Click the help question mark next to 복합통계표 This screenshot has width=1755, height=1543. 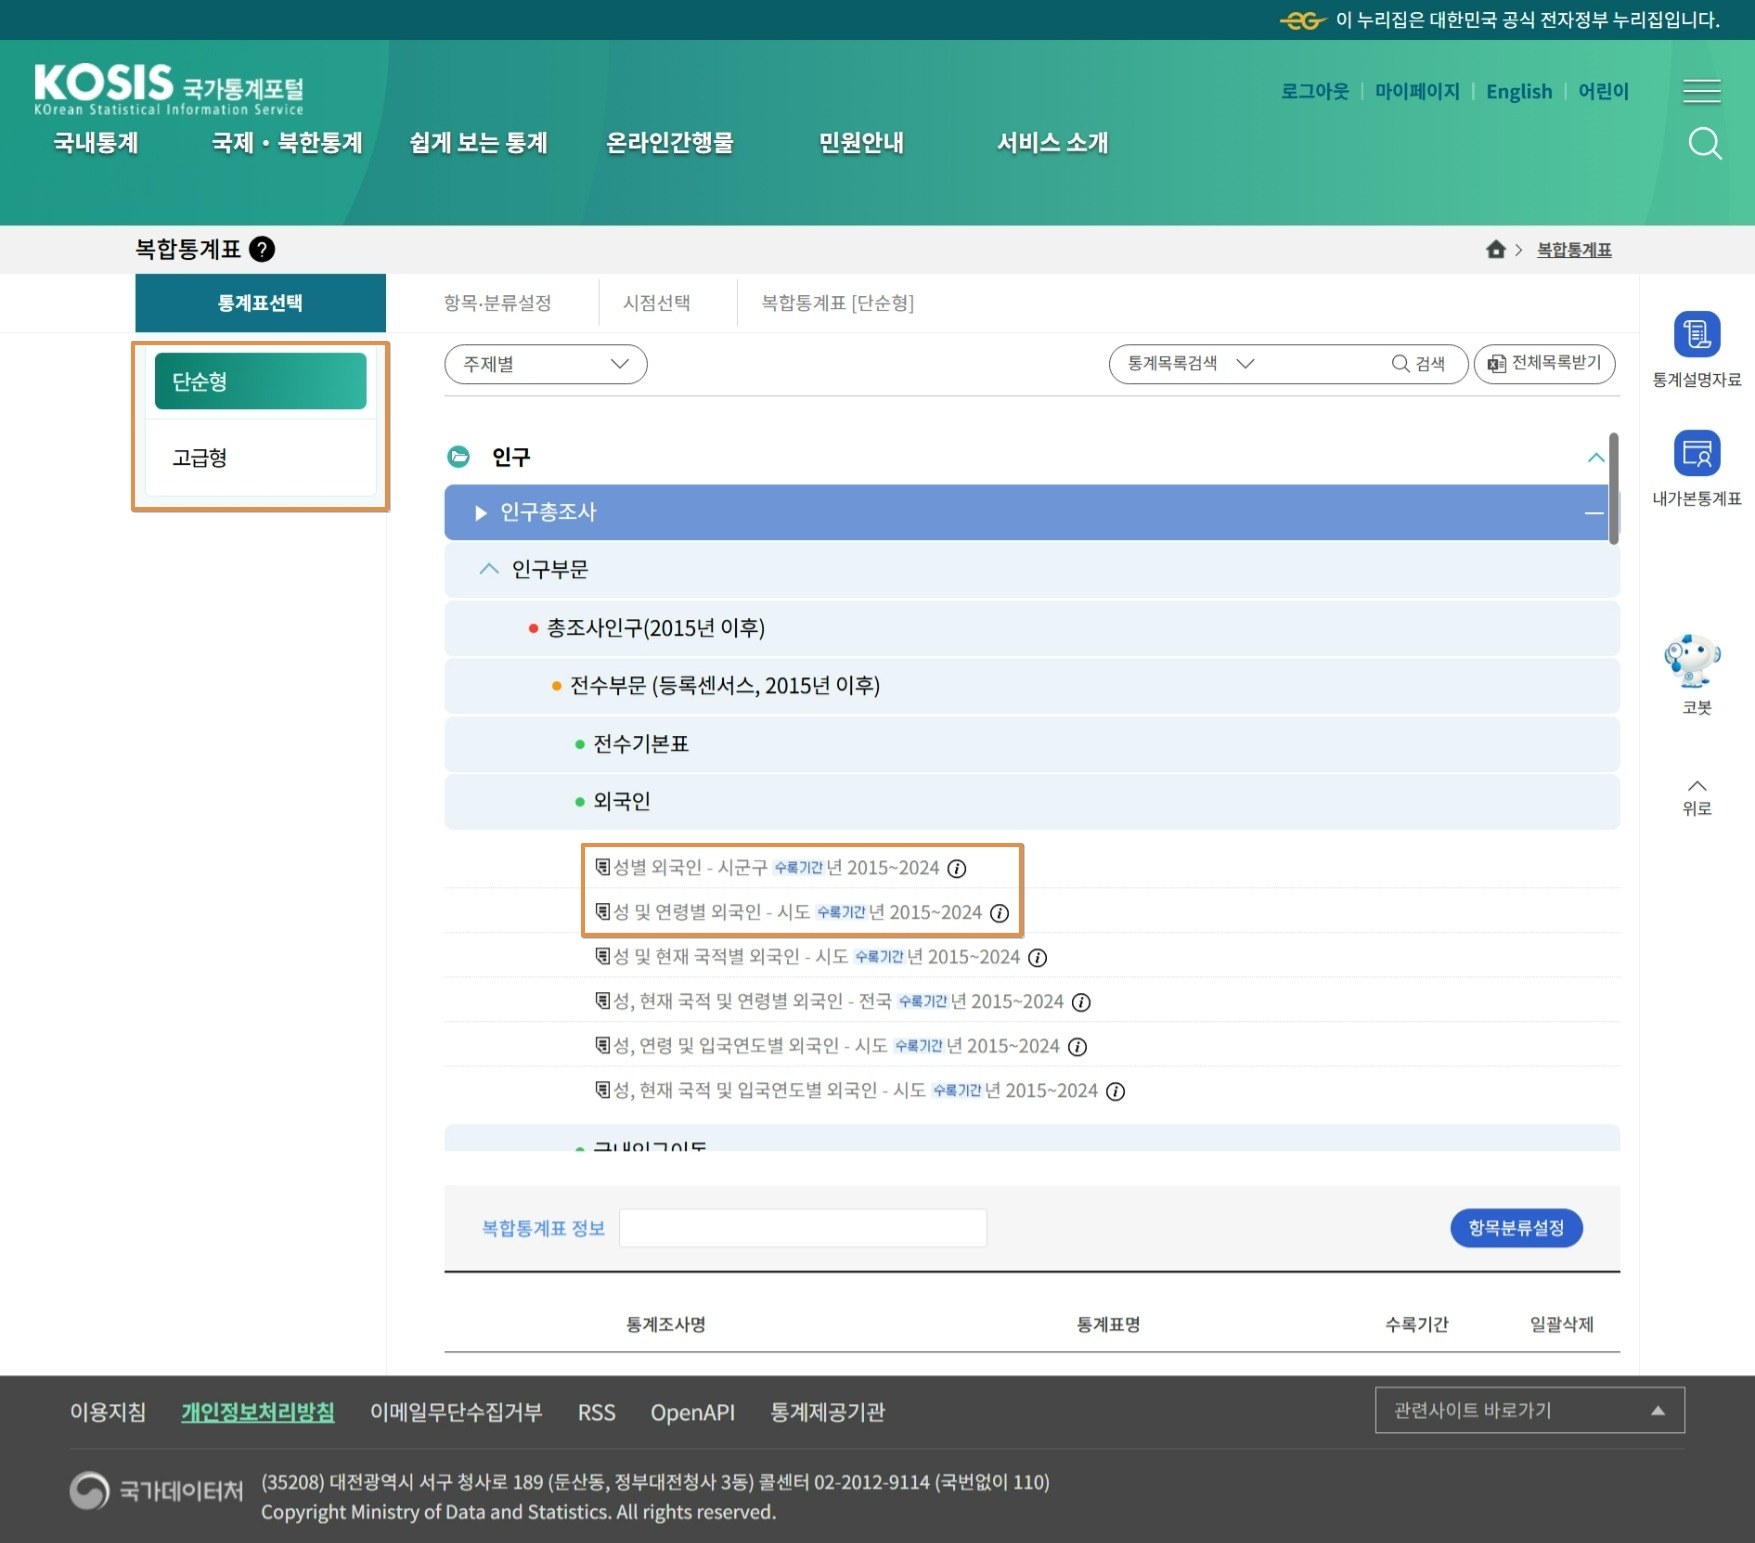click(262, 249)
